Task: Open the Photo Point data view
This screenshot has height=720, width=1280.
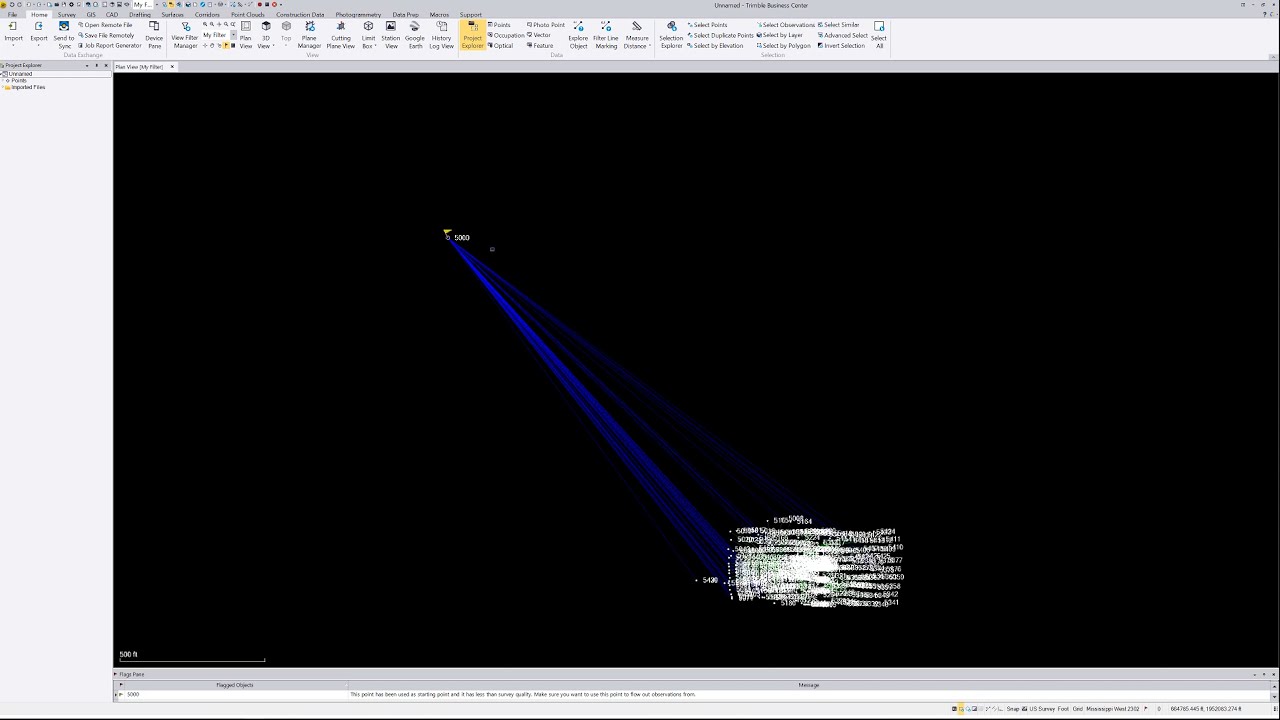Action: pos(546,25)
